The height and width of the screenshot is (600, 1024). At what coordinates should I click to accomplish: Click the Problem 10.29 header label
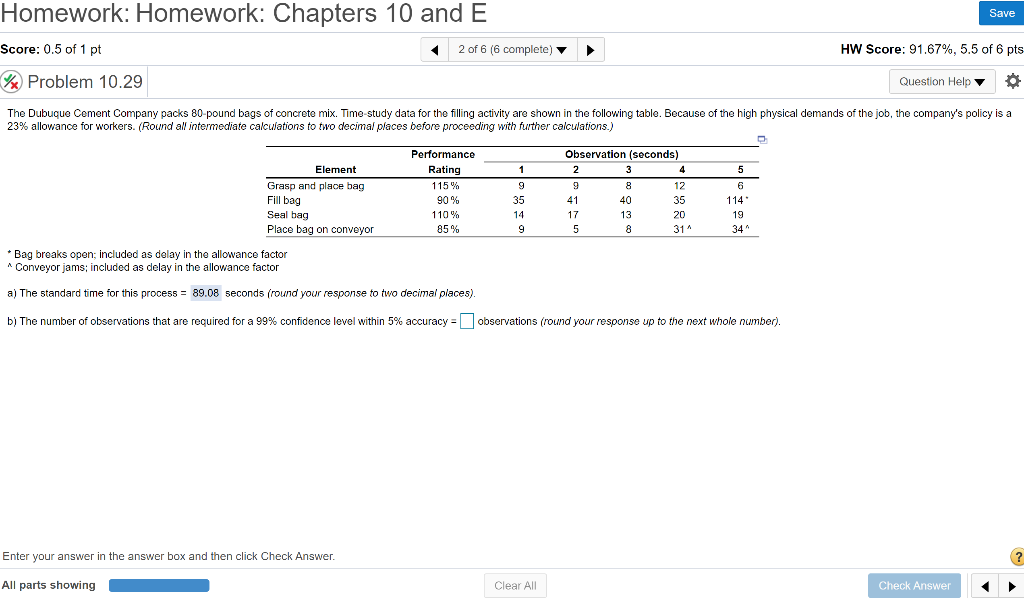coord(95,81)
